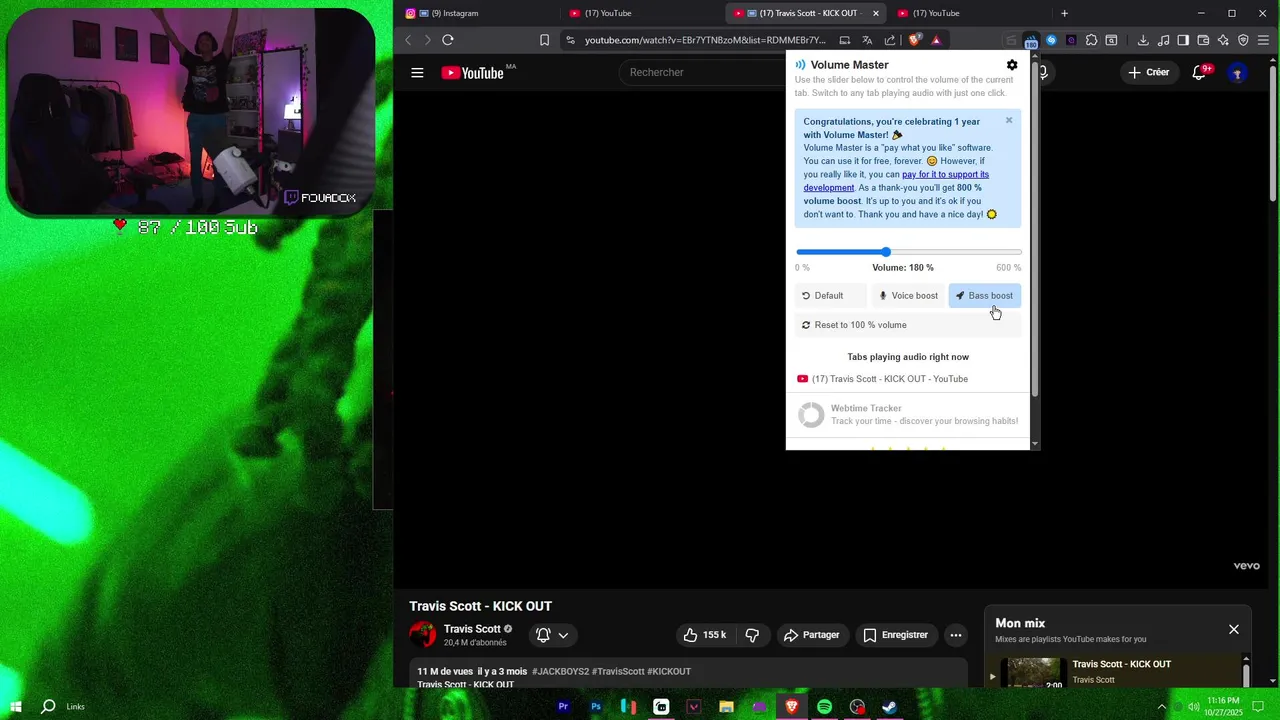The height and width of the screenshot is (720, 1280).
Task: Open YouTube account avatar menu
Action: [1237, 73]
